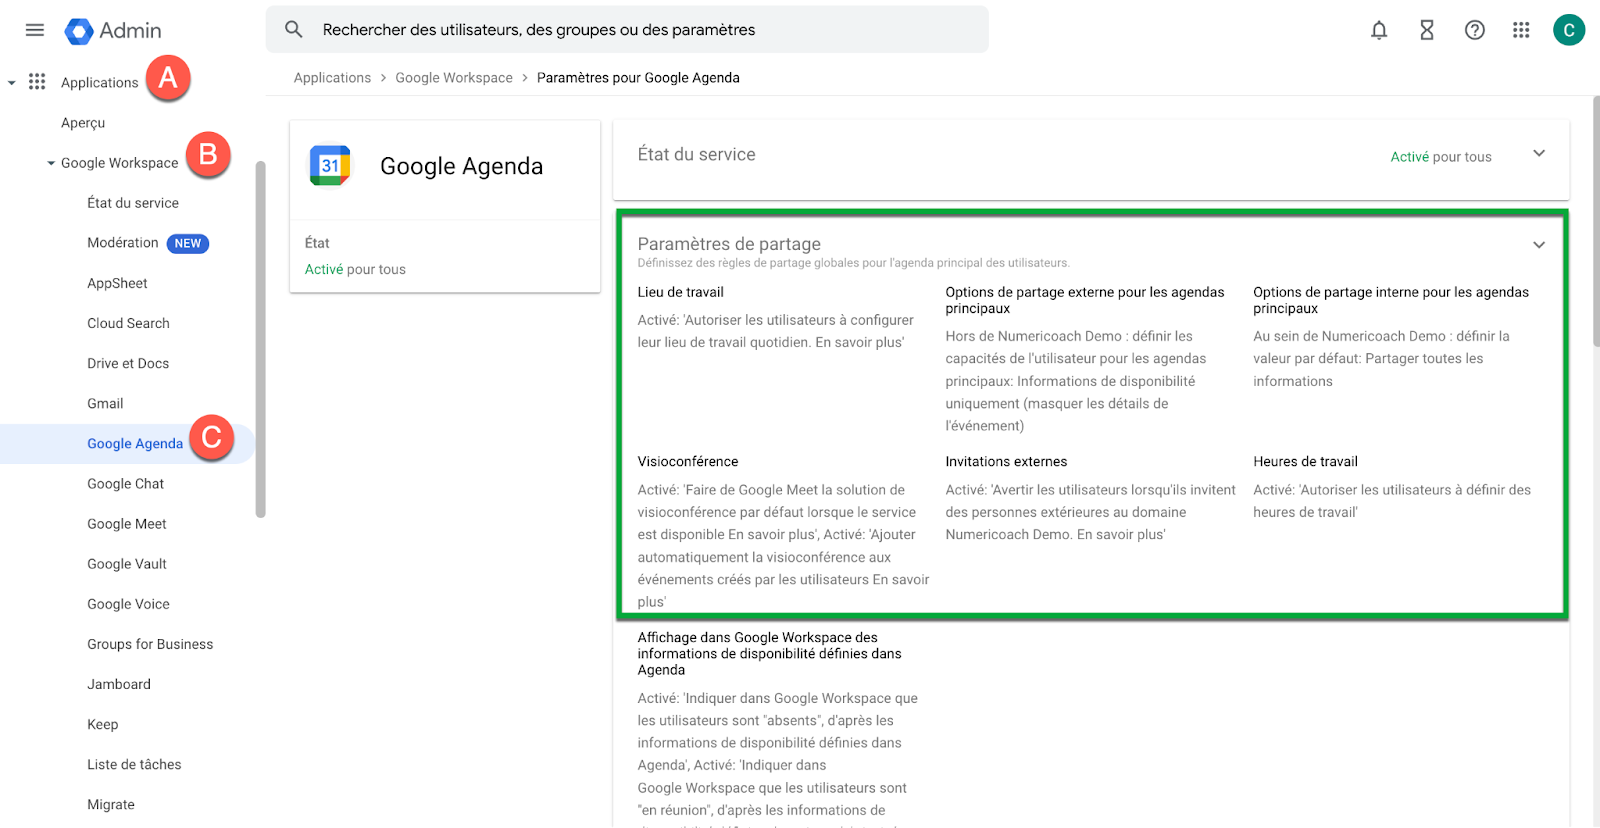Open Cloud Search settings
The width and height of the screenshot is (1600, 828).
(x=128, y=323)
